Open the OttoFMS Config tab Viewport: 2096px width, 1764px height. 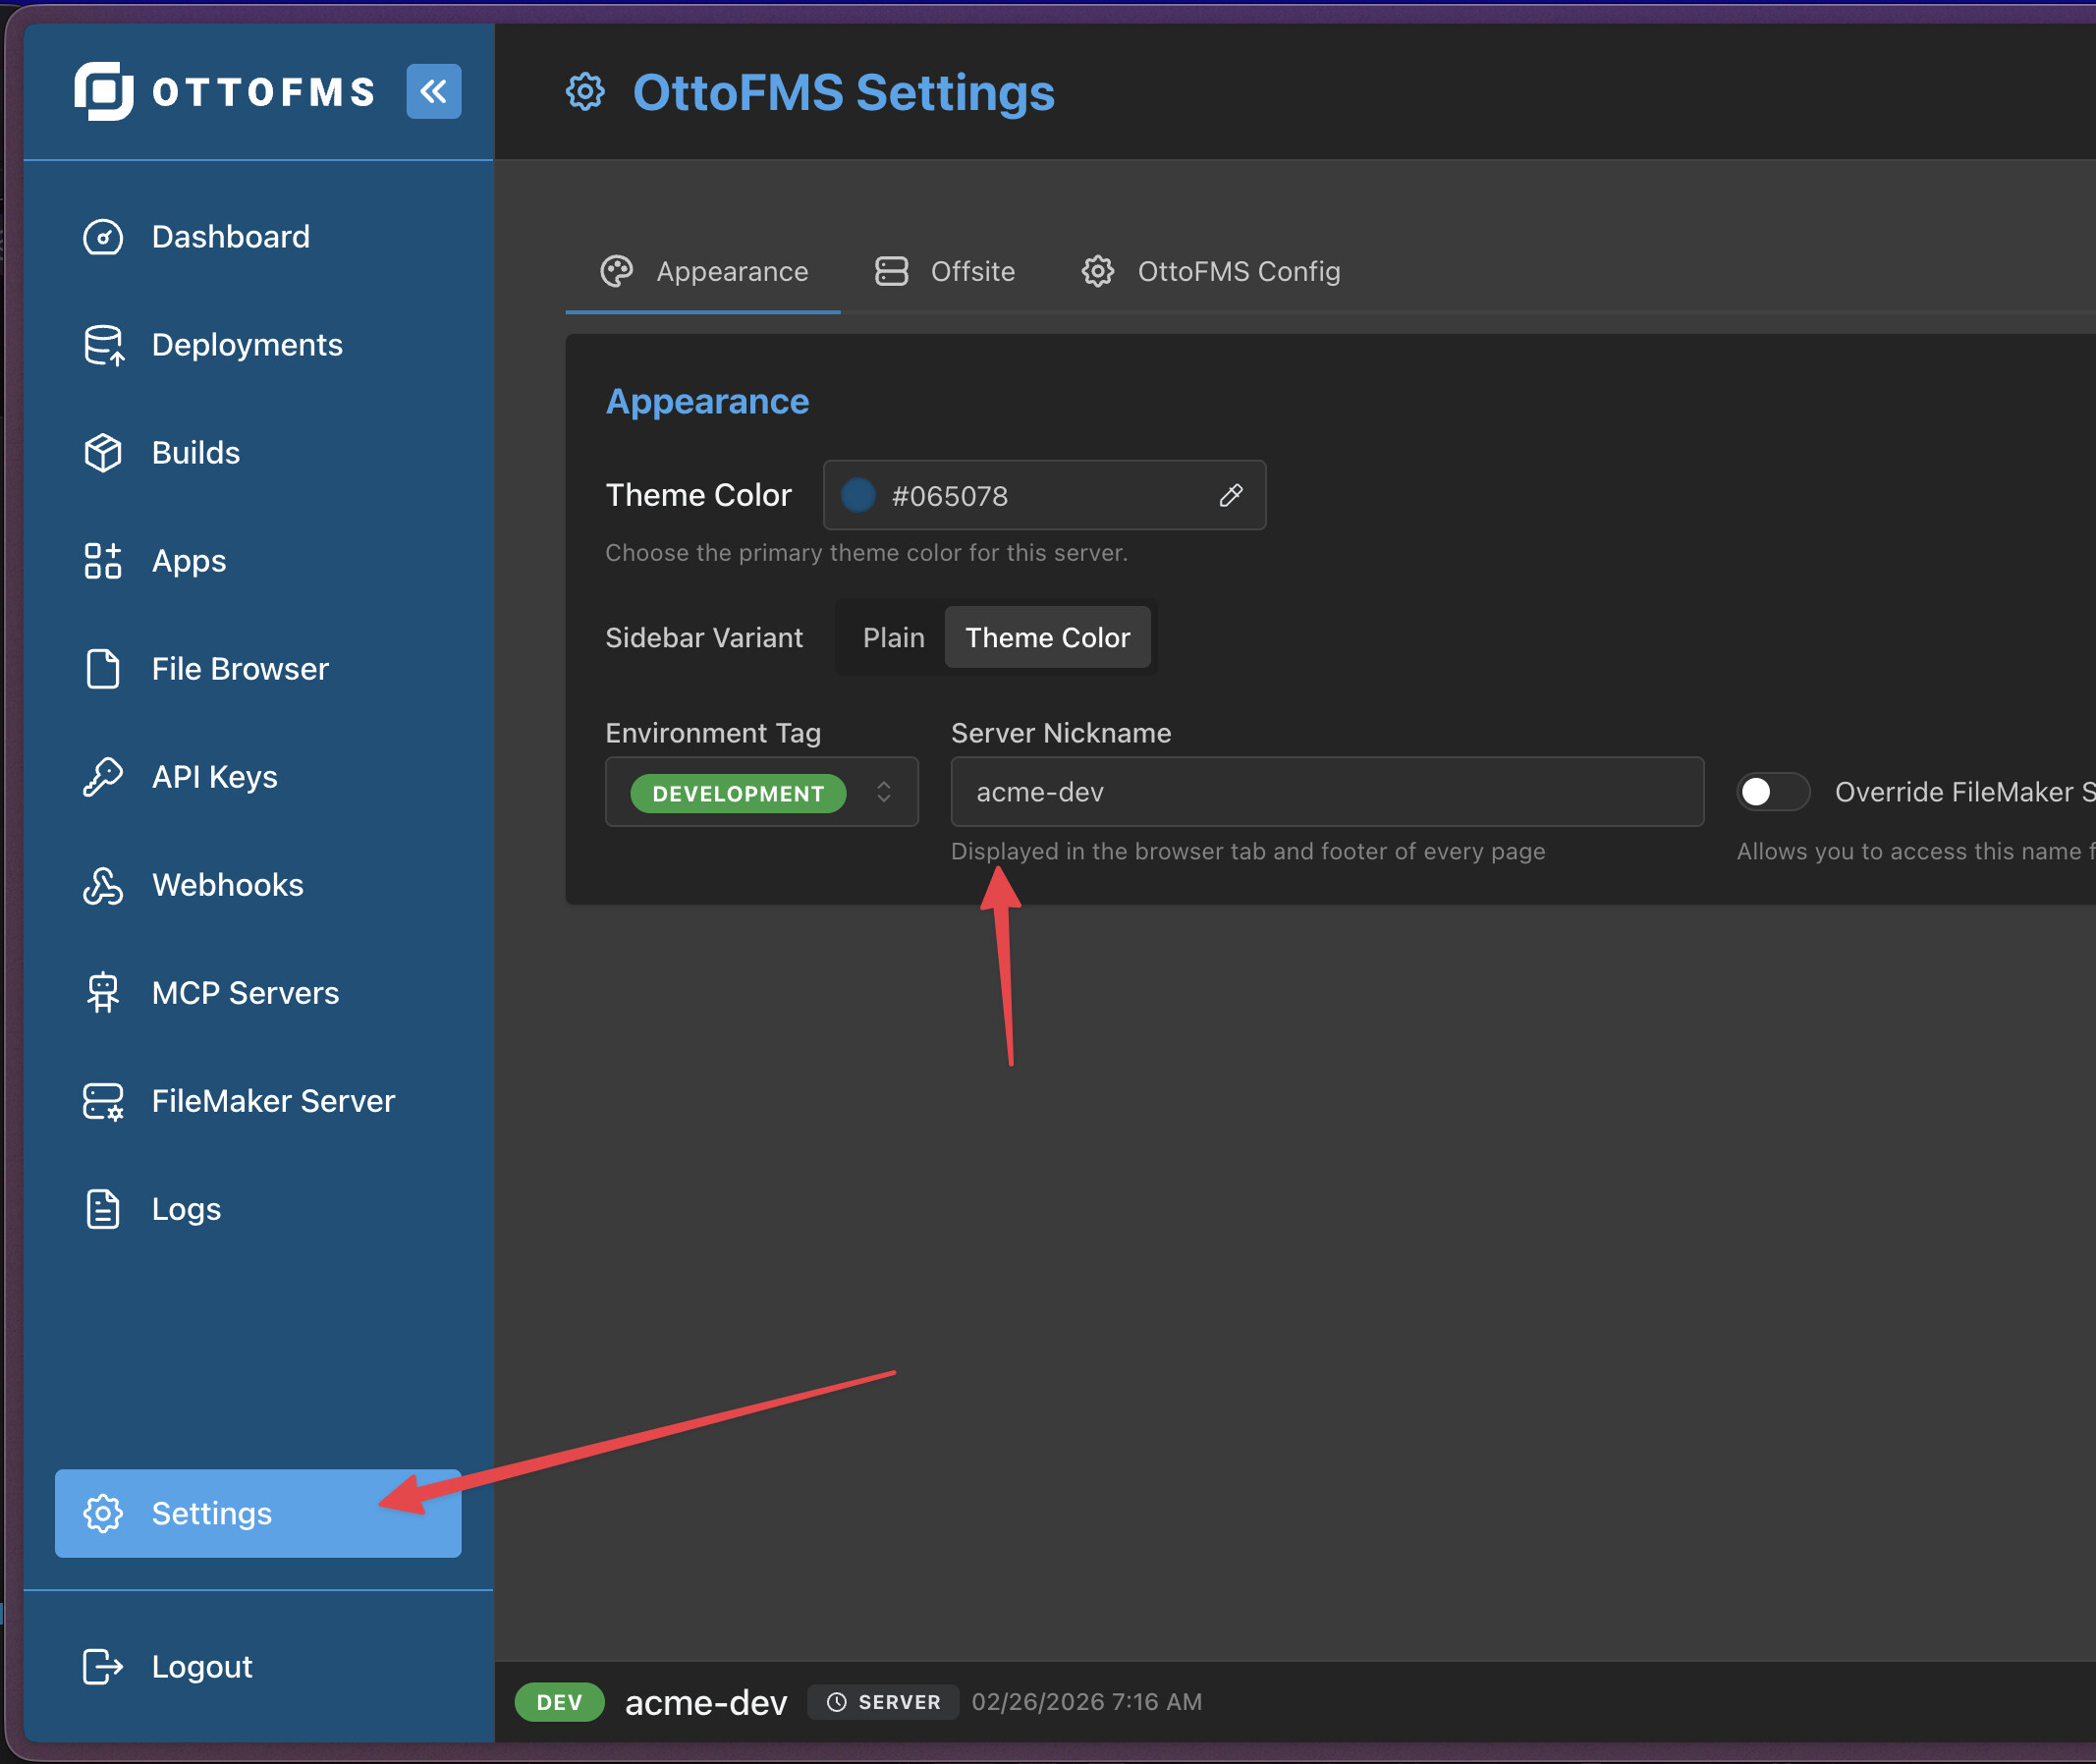click(x=1211, y=271)
